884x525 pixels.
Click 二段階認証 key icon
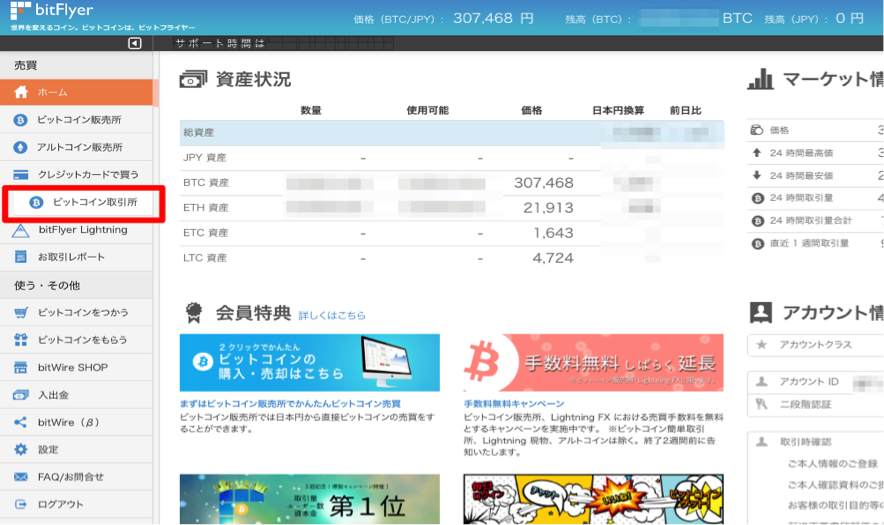click(x=762, y=404)
